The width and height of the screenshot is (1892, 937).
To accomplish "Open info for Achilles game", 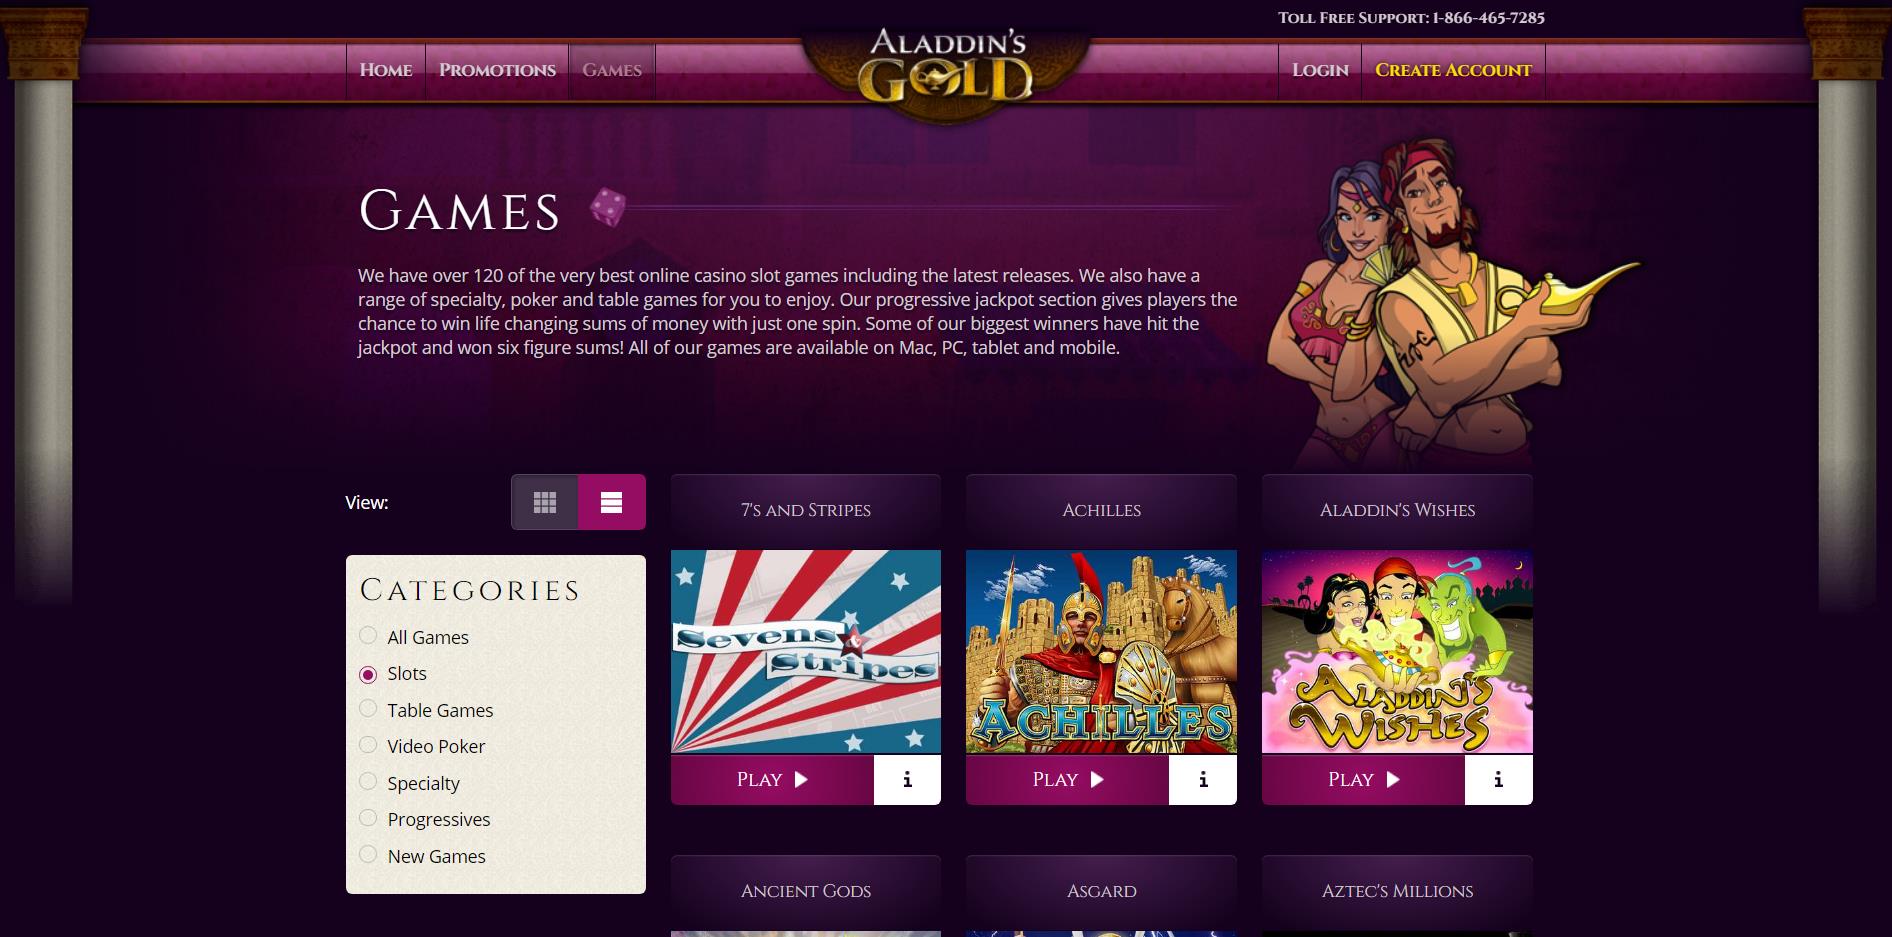I will [1203, 780].
